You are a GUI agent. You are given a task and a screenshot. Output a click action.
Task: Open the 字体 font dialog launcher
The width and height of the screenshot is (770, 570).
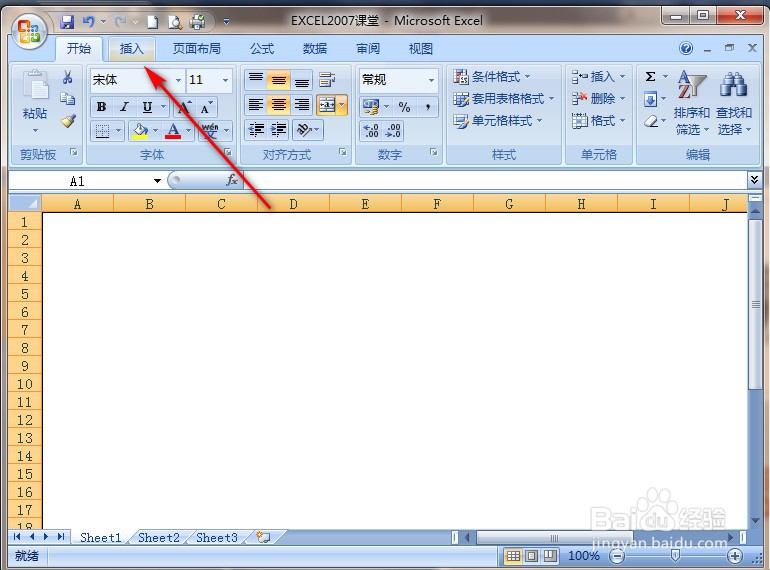point(228,153)
